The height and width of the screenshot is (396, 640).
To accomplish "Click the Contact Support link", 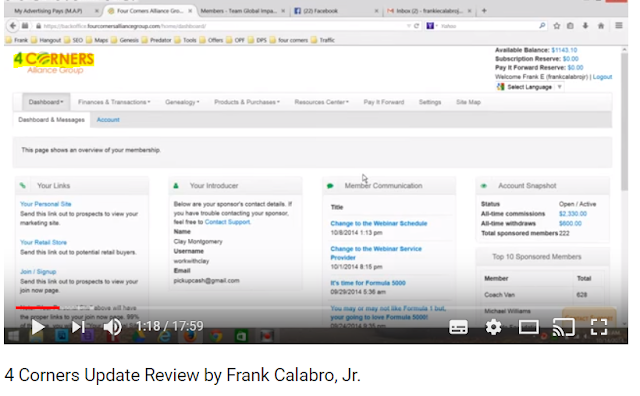I will click(x=227, y=222).
